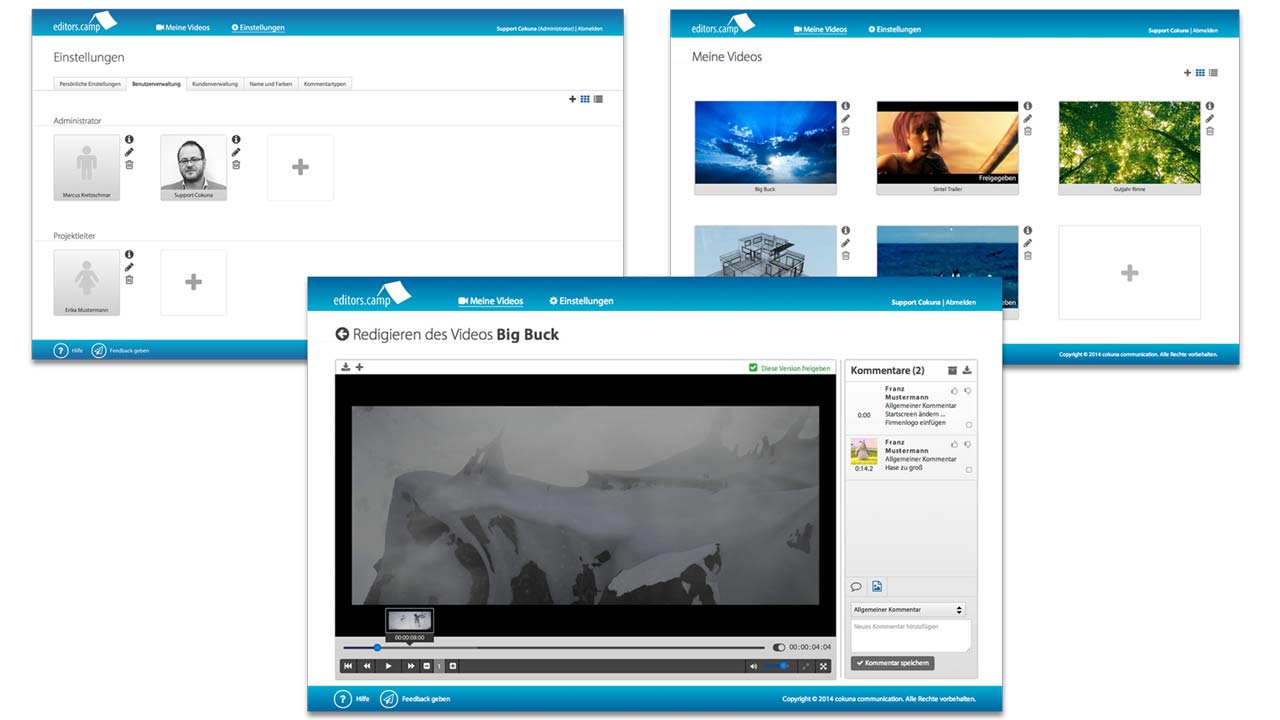Click the Neues Kommentar hinzufügen text field
This screenshot has width=1280, height=720.
point(910,635)
